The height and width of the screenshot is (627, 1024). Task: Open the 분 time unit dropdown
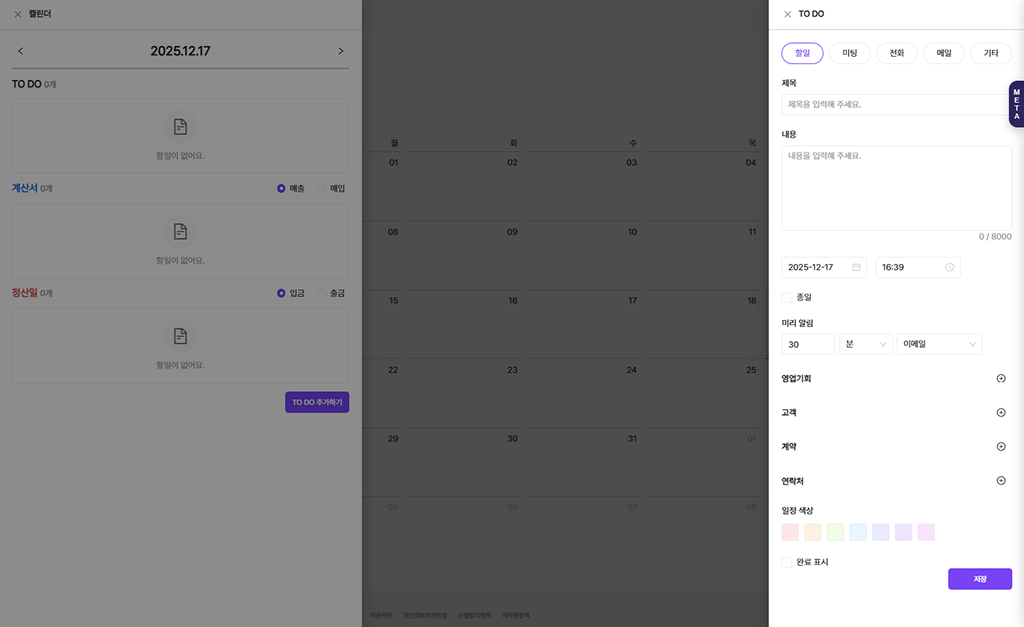click(866, 344)
